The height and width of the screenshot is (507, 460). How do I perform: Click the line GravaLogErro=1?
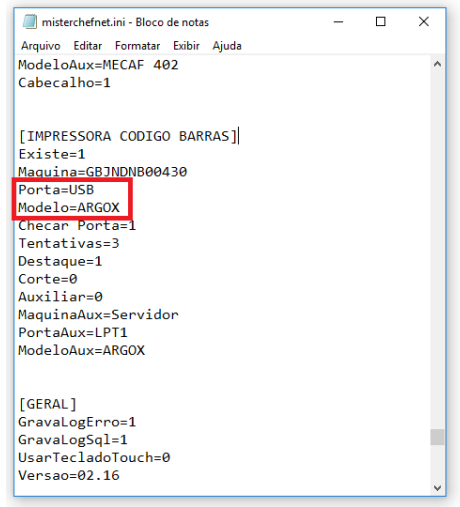coord(77,422)
